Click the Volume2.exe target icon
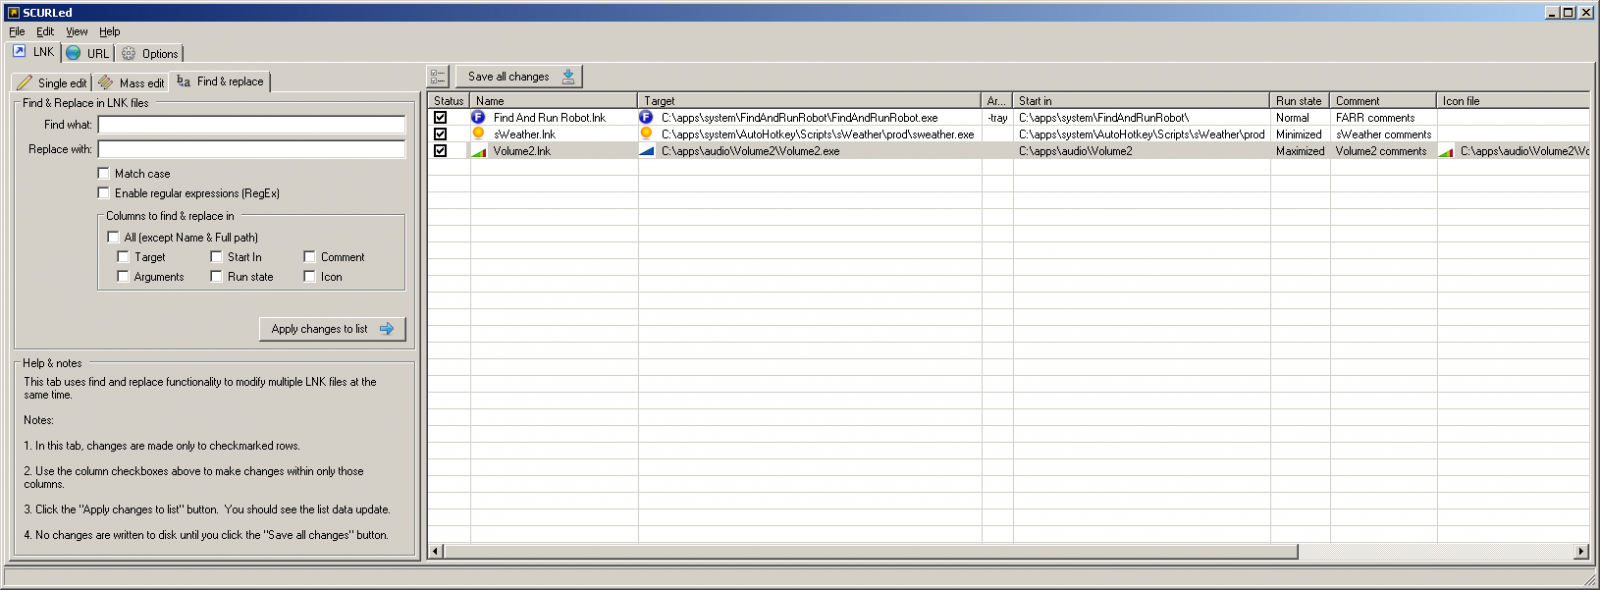This screenshot has height=590, width=1600. [646, 151]
